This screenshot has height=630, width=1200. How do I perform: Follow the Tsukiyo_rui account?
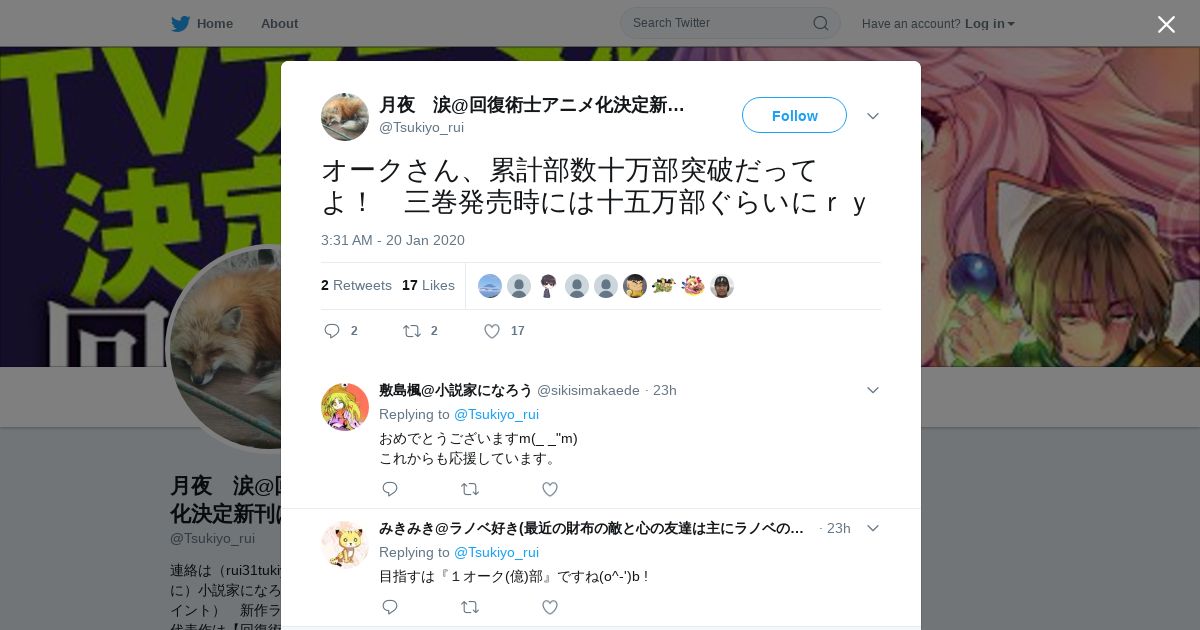(794, 115)
